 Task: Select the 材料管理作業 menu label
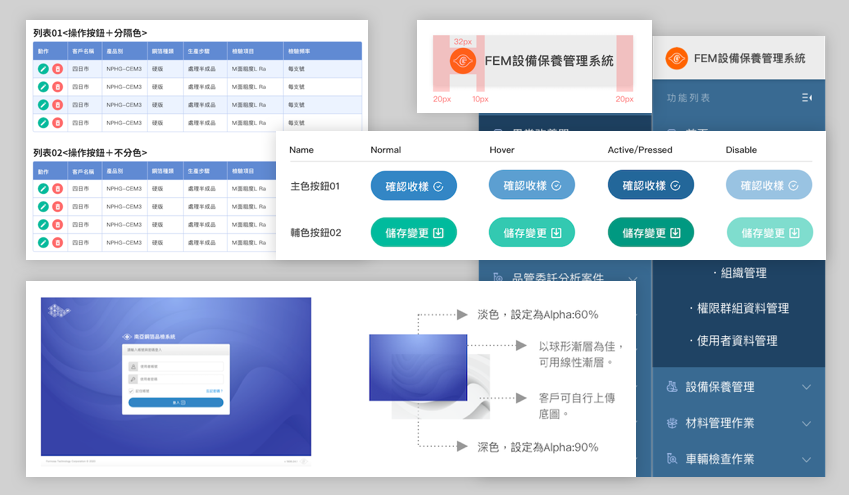720,423
